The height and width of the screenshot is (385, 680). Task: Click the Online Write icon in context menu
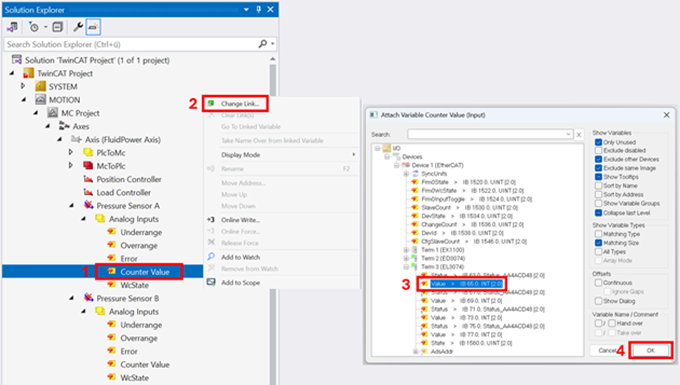tap(211, 220)
